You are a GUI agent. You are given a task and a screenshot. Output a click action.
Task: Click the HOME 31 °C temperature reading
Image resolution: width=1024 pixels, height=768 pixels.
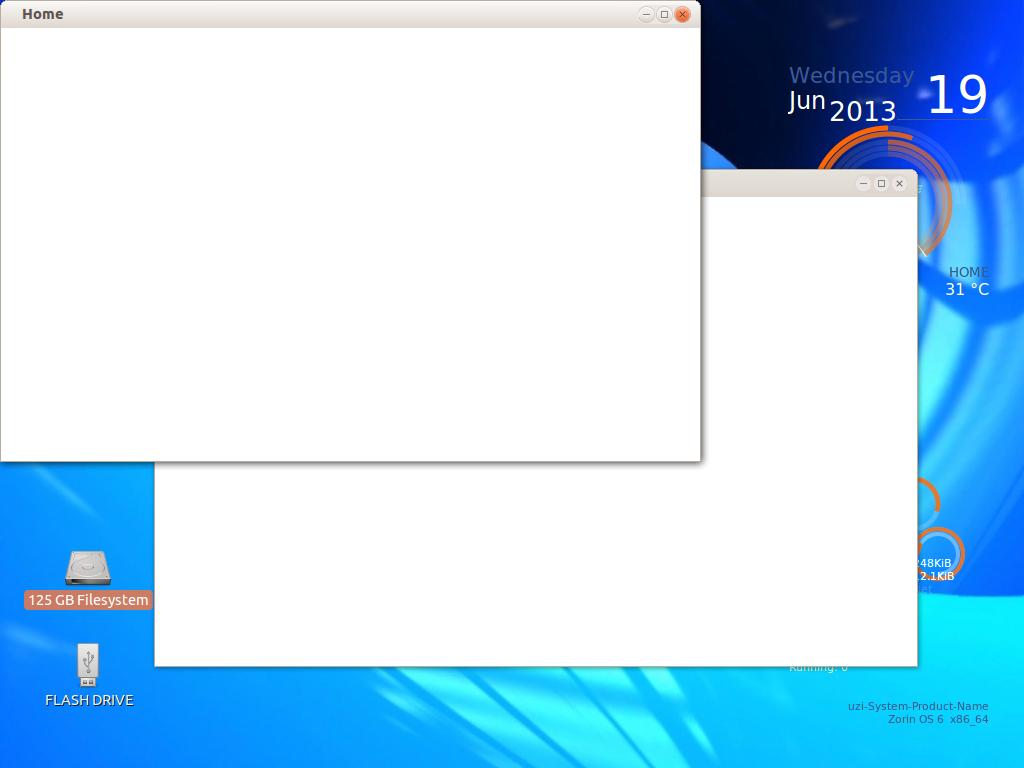[x=967, y=289]
